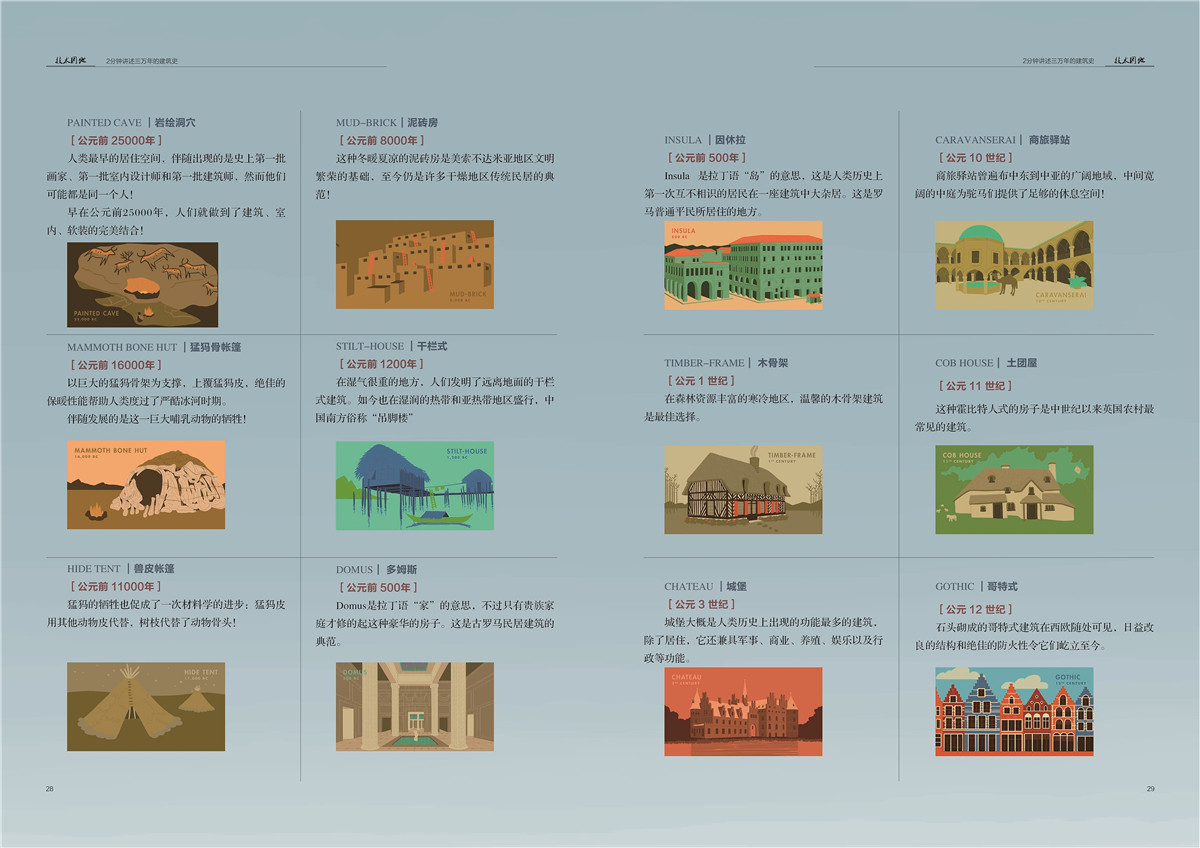Click page number 29
This screenshot has width=1200, height=848.
(1150, 789)
